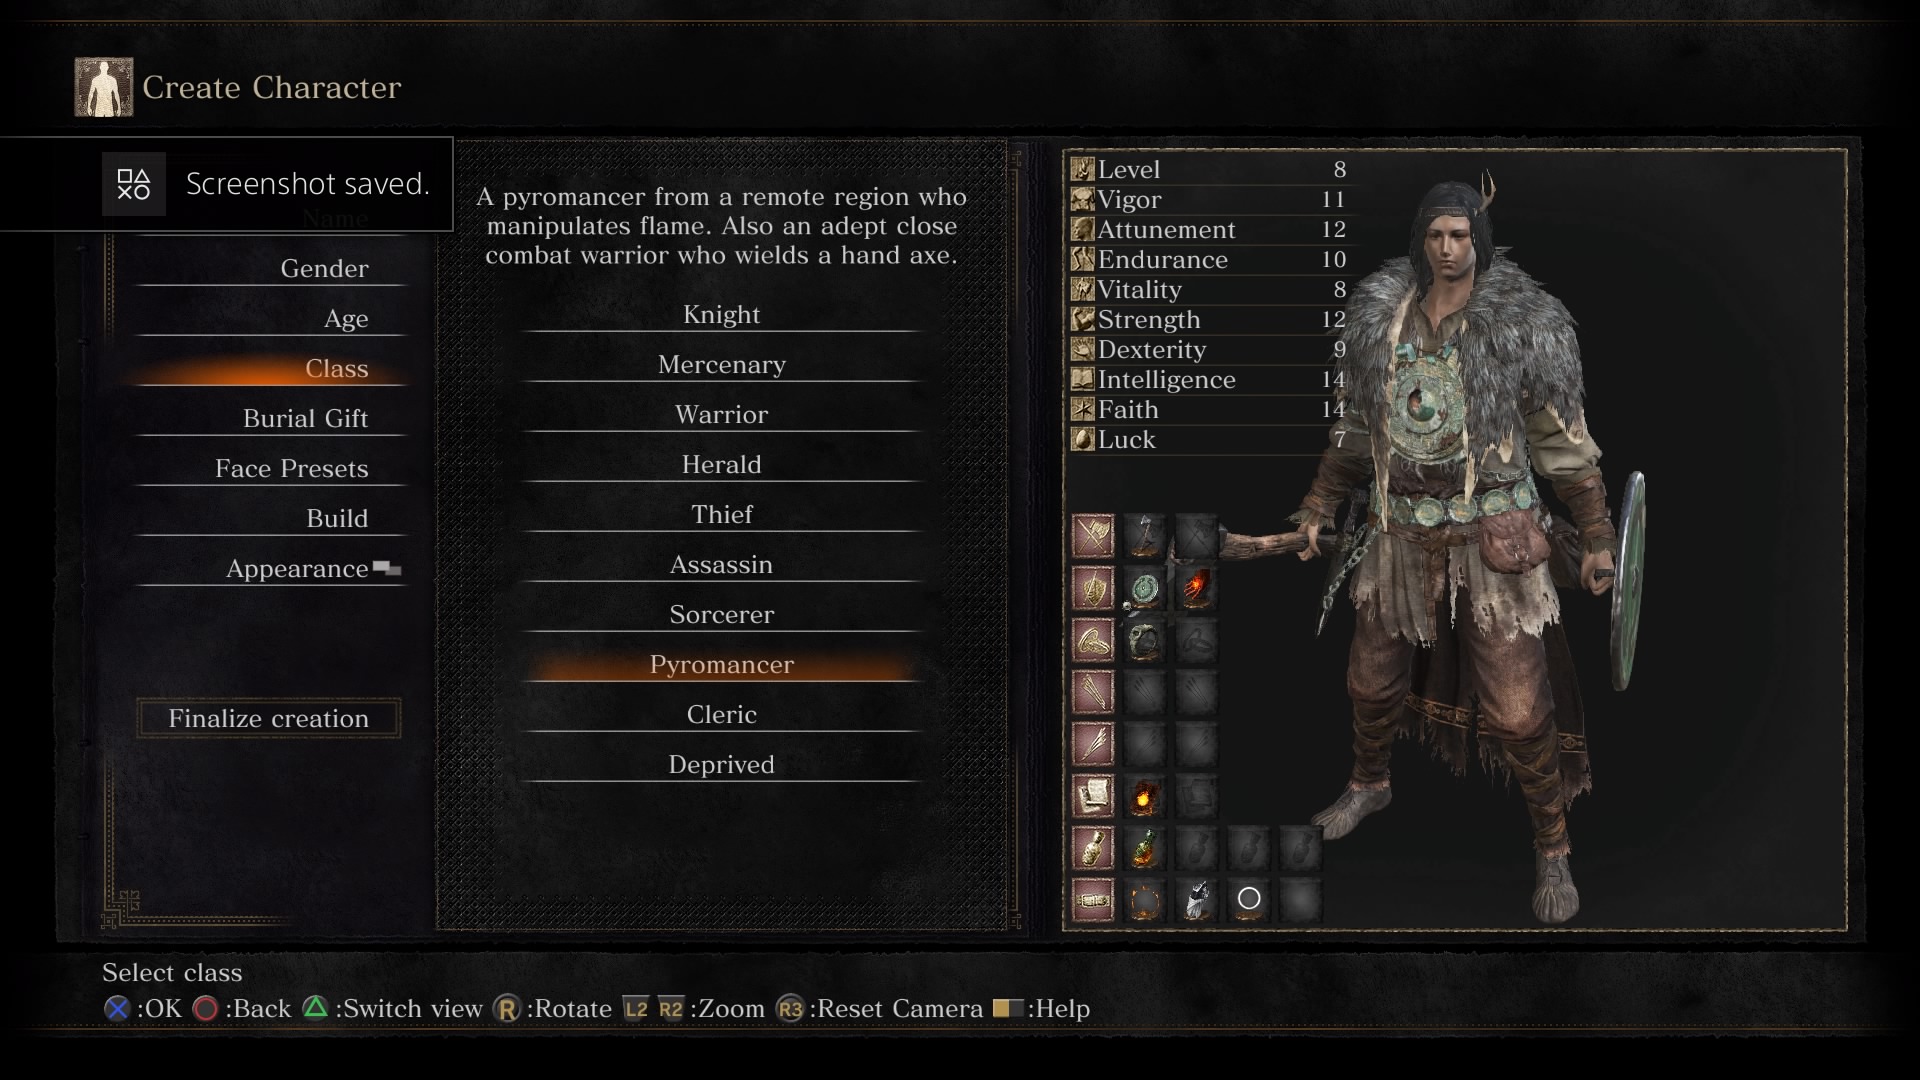Click the fireball spell icon
The width and height of the screenshot is (1920, 1080).
coord(1145,797)
